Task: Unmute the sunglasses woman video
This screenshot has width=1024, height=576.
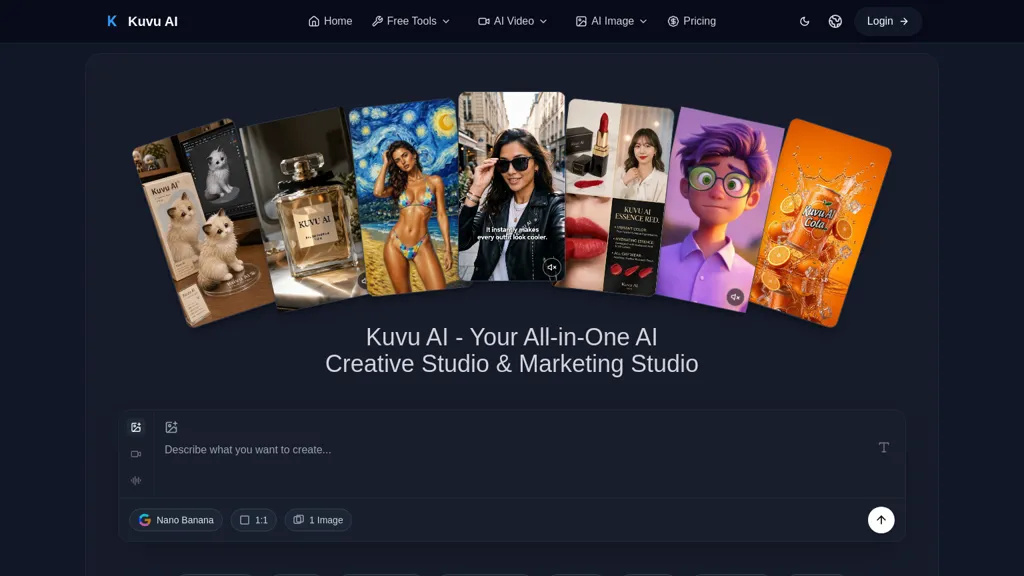Action: [552, 267]
